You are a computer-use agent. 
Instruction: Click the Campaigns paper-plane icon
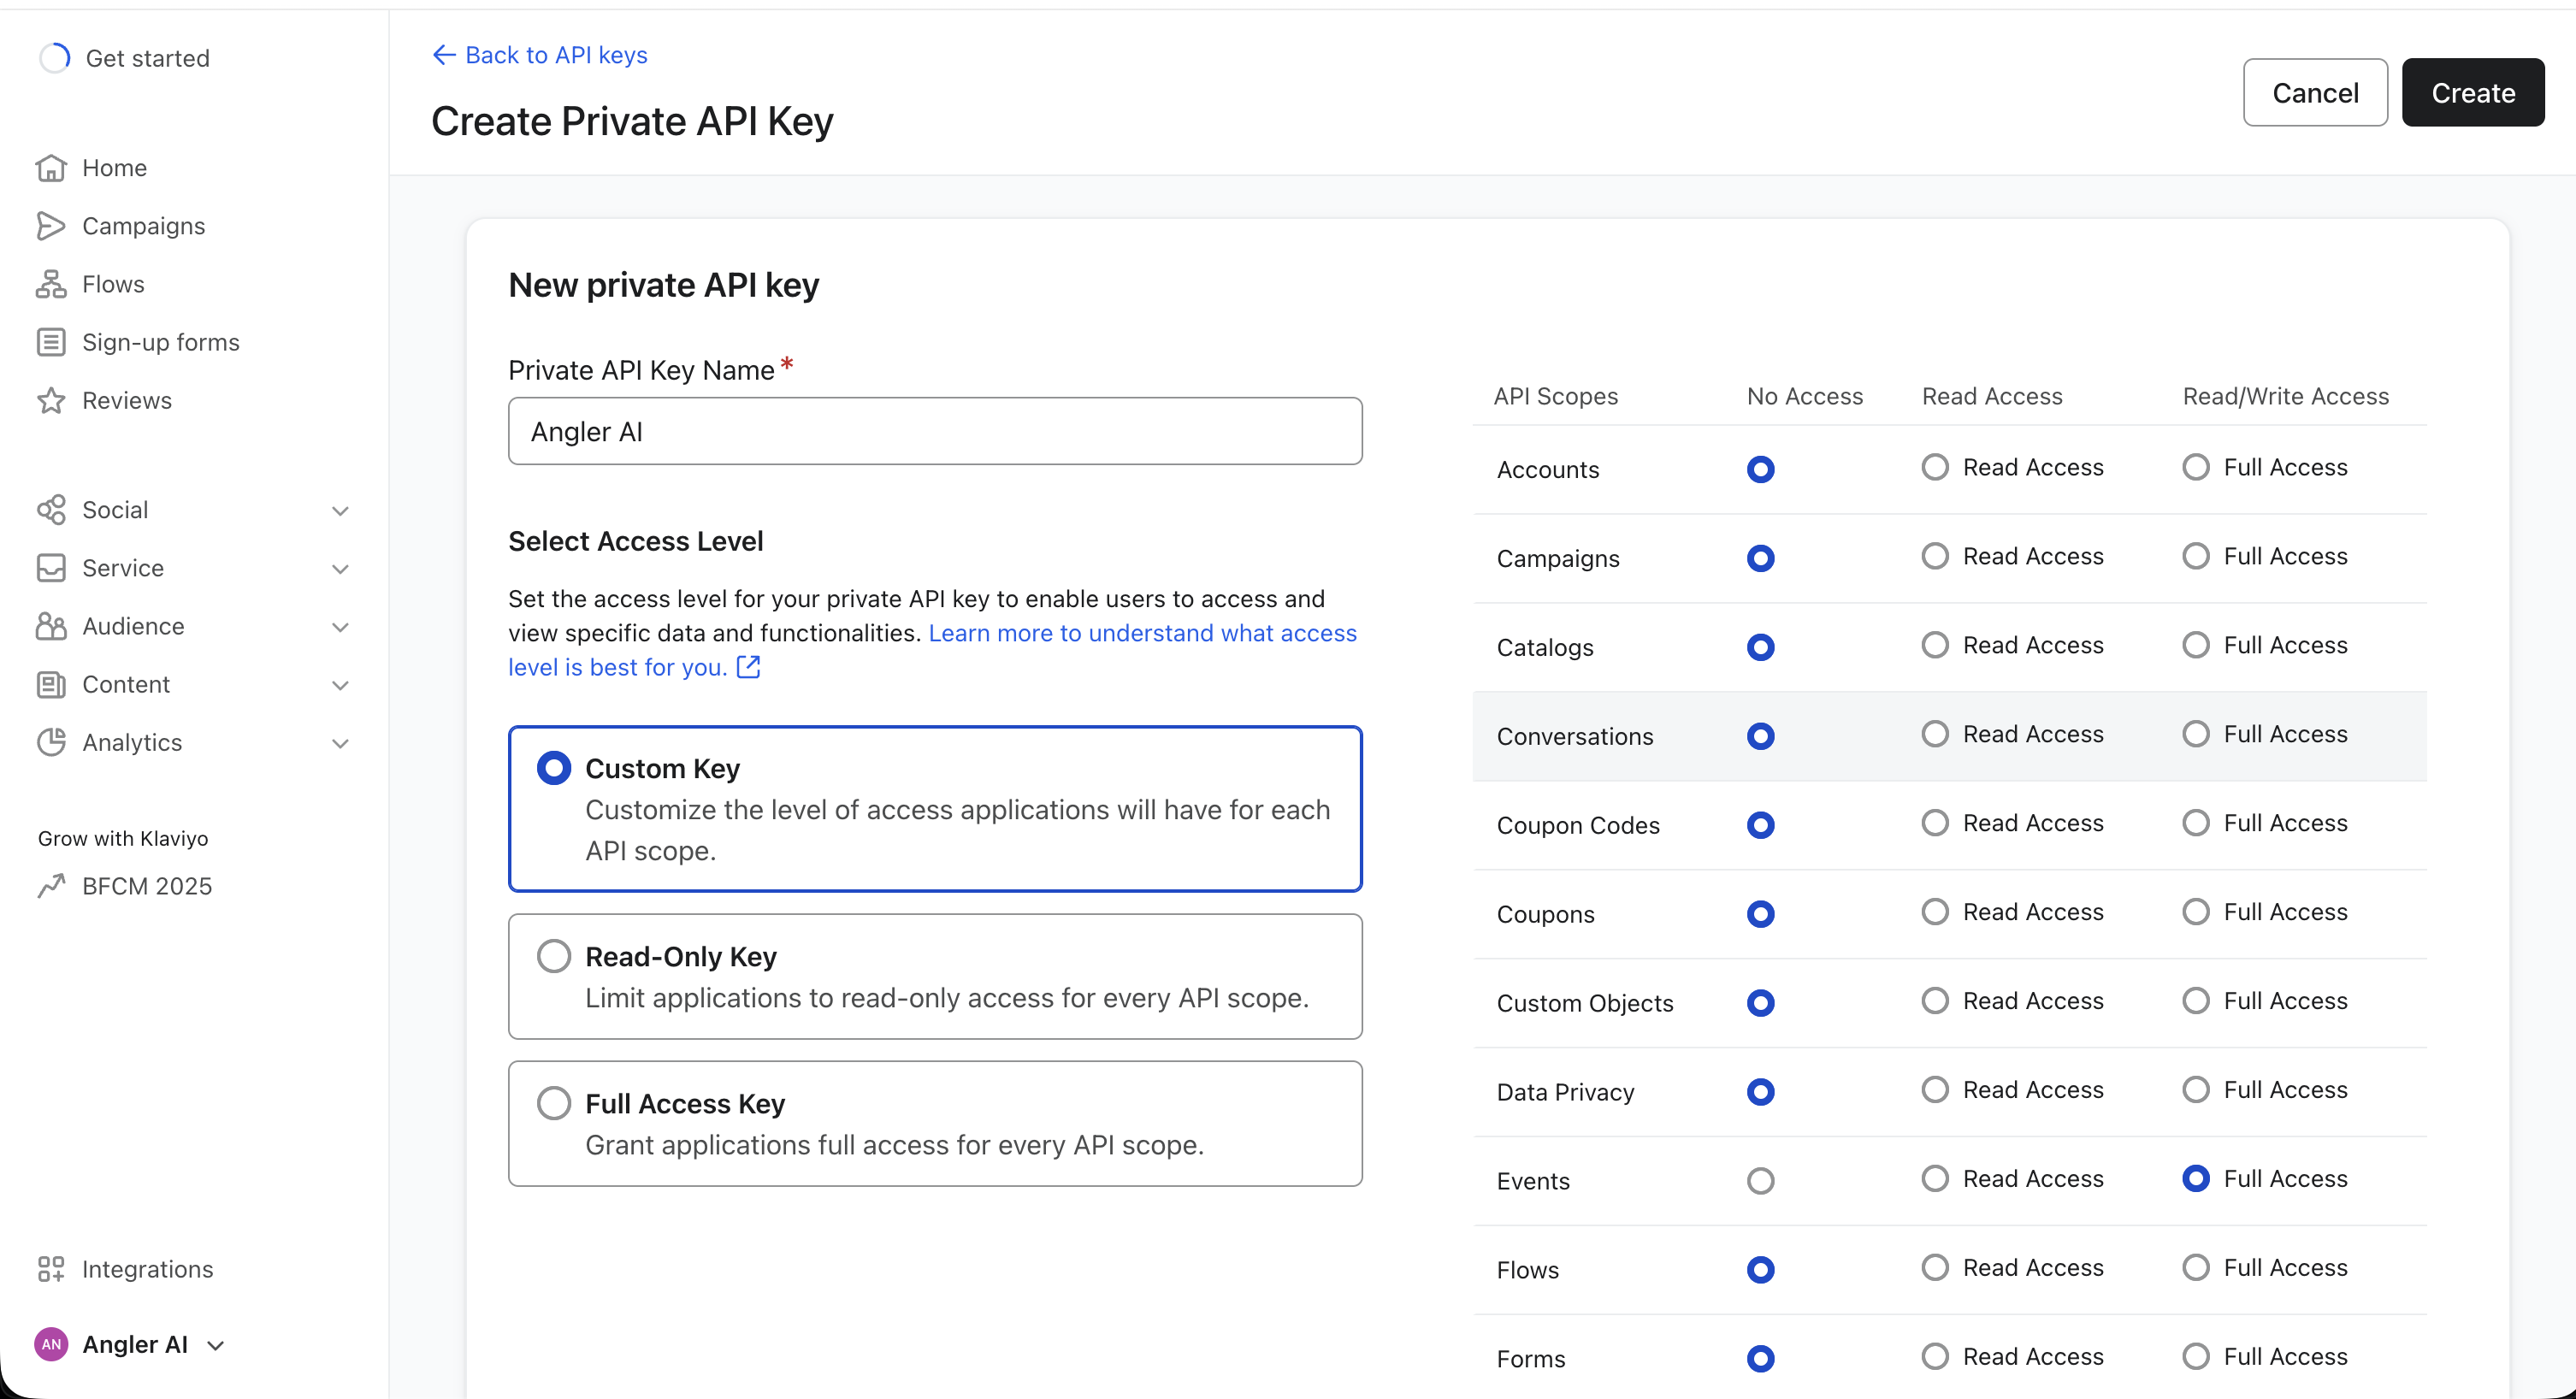[x=51, y=226]
